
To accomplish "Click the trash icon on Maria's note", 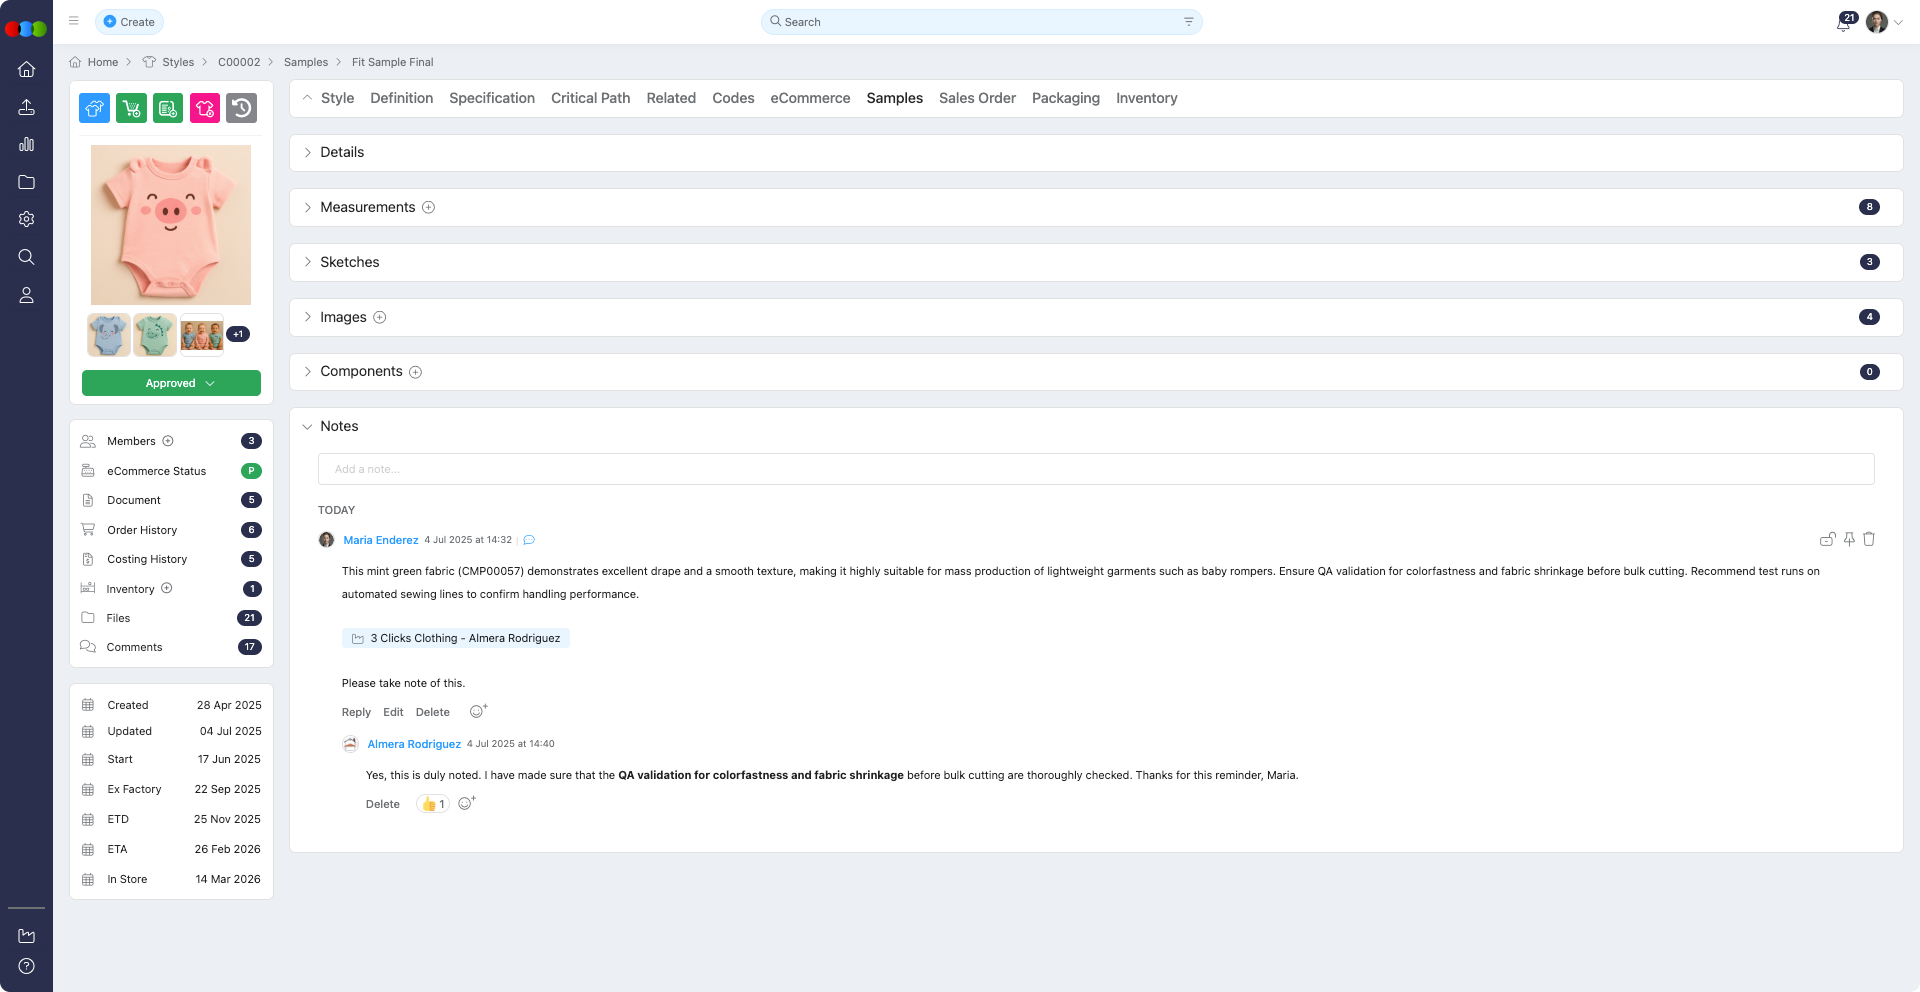I will 1869,539.
